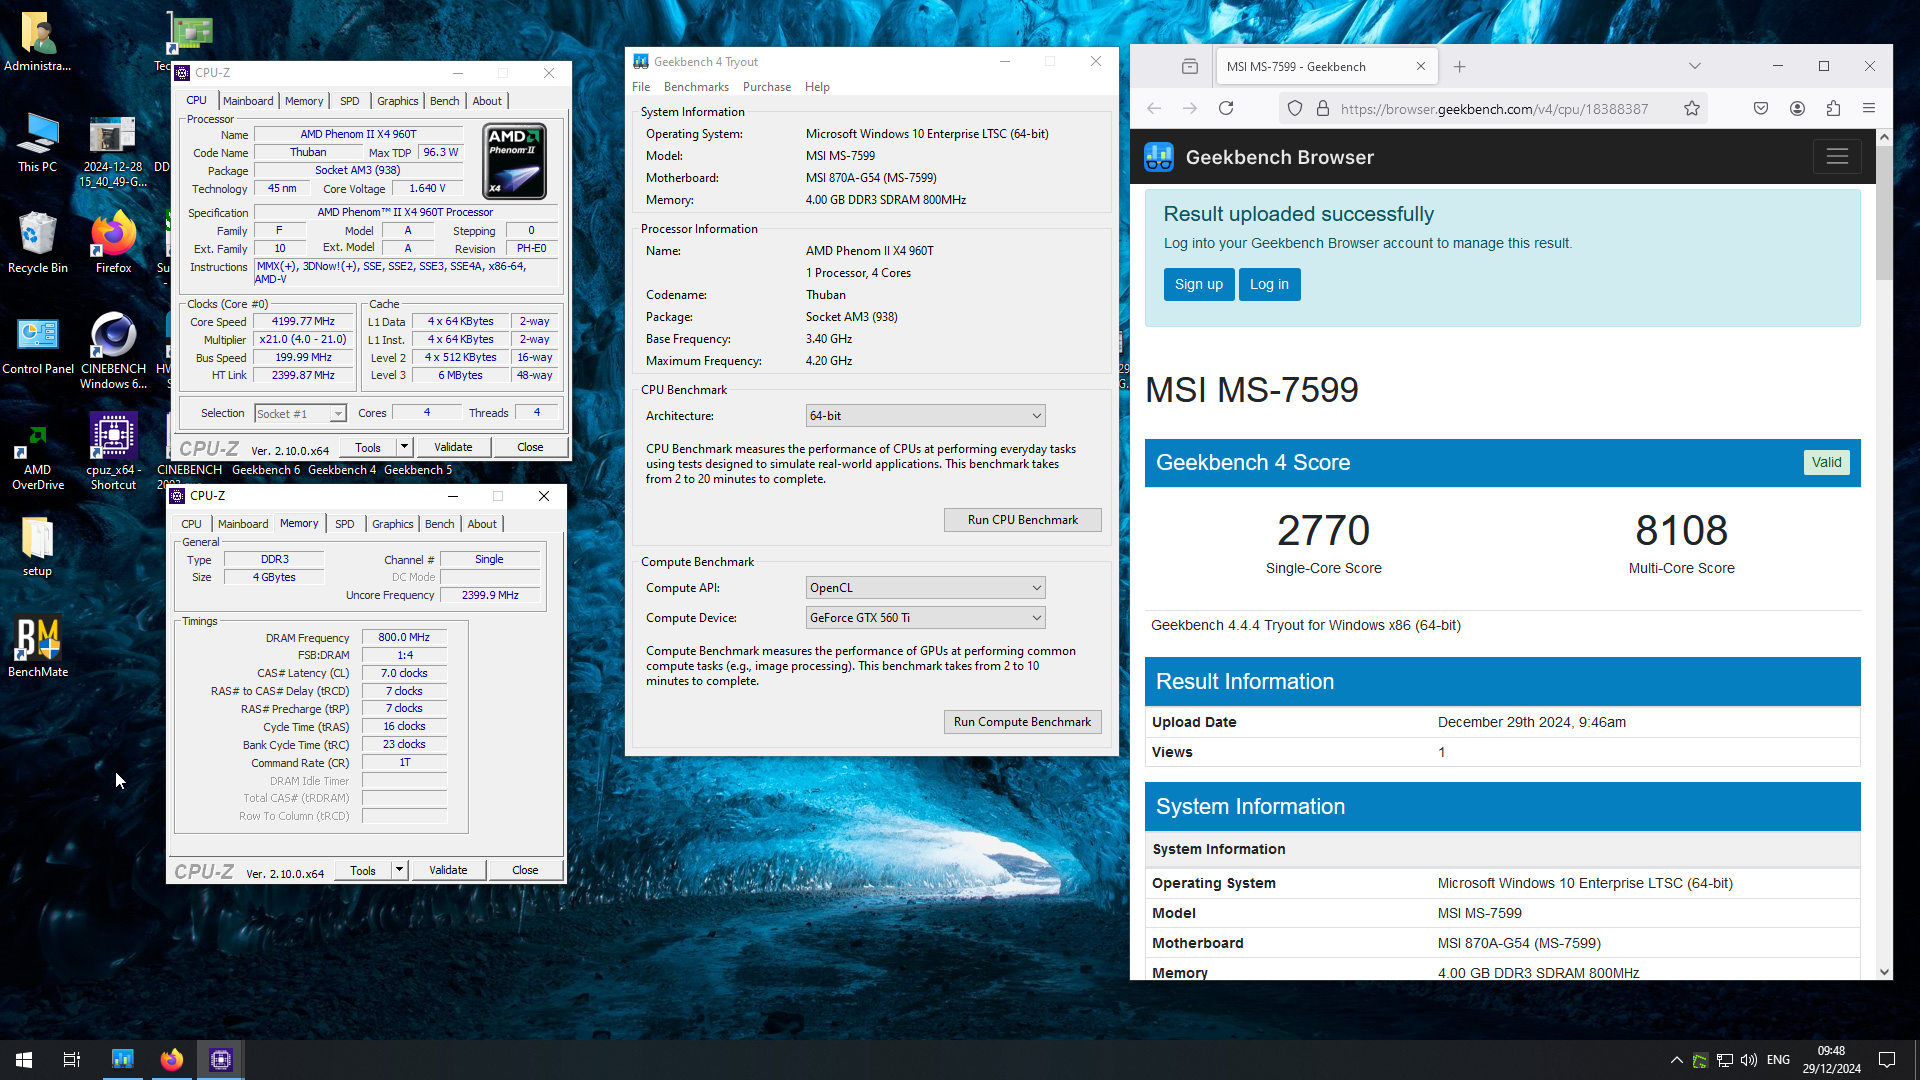The height and width of the screenshot is (1080, 1920).
Task: Click the CPU-Z taskbar icon
Action: pyautogui.click(x=221, y=1060)
